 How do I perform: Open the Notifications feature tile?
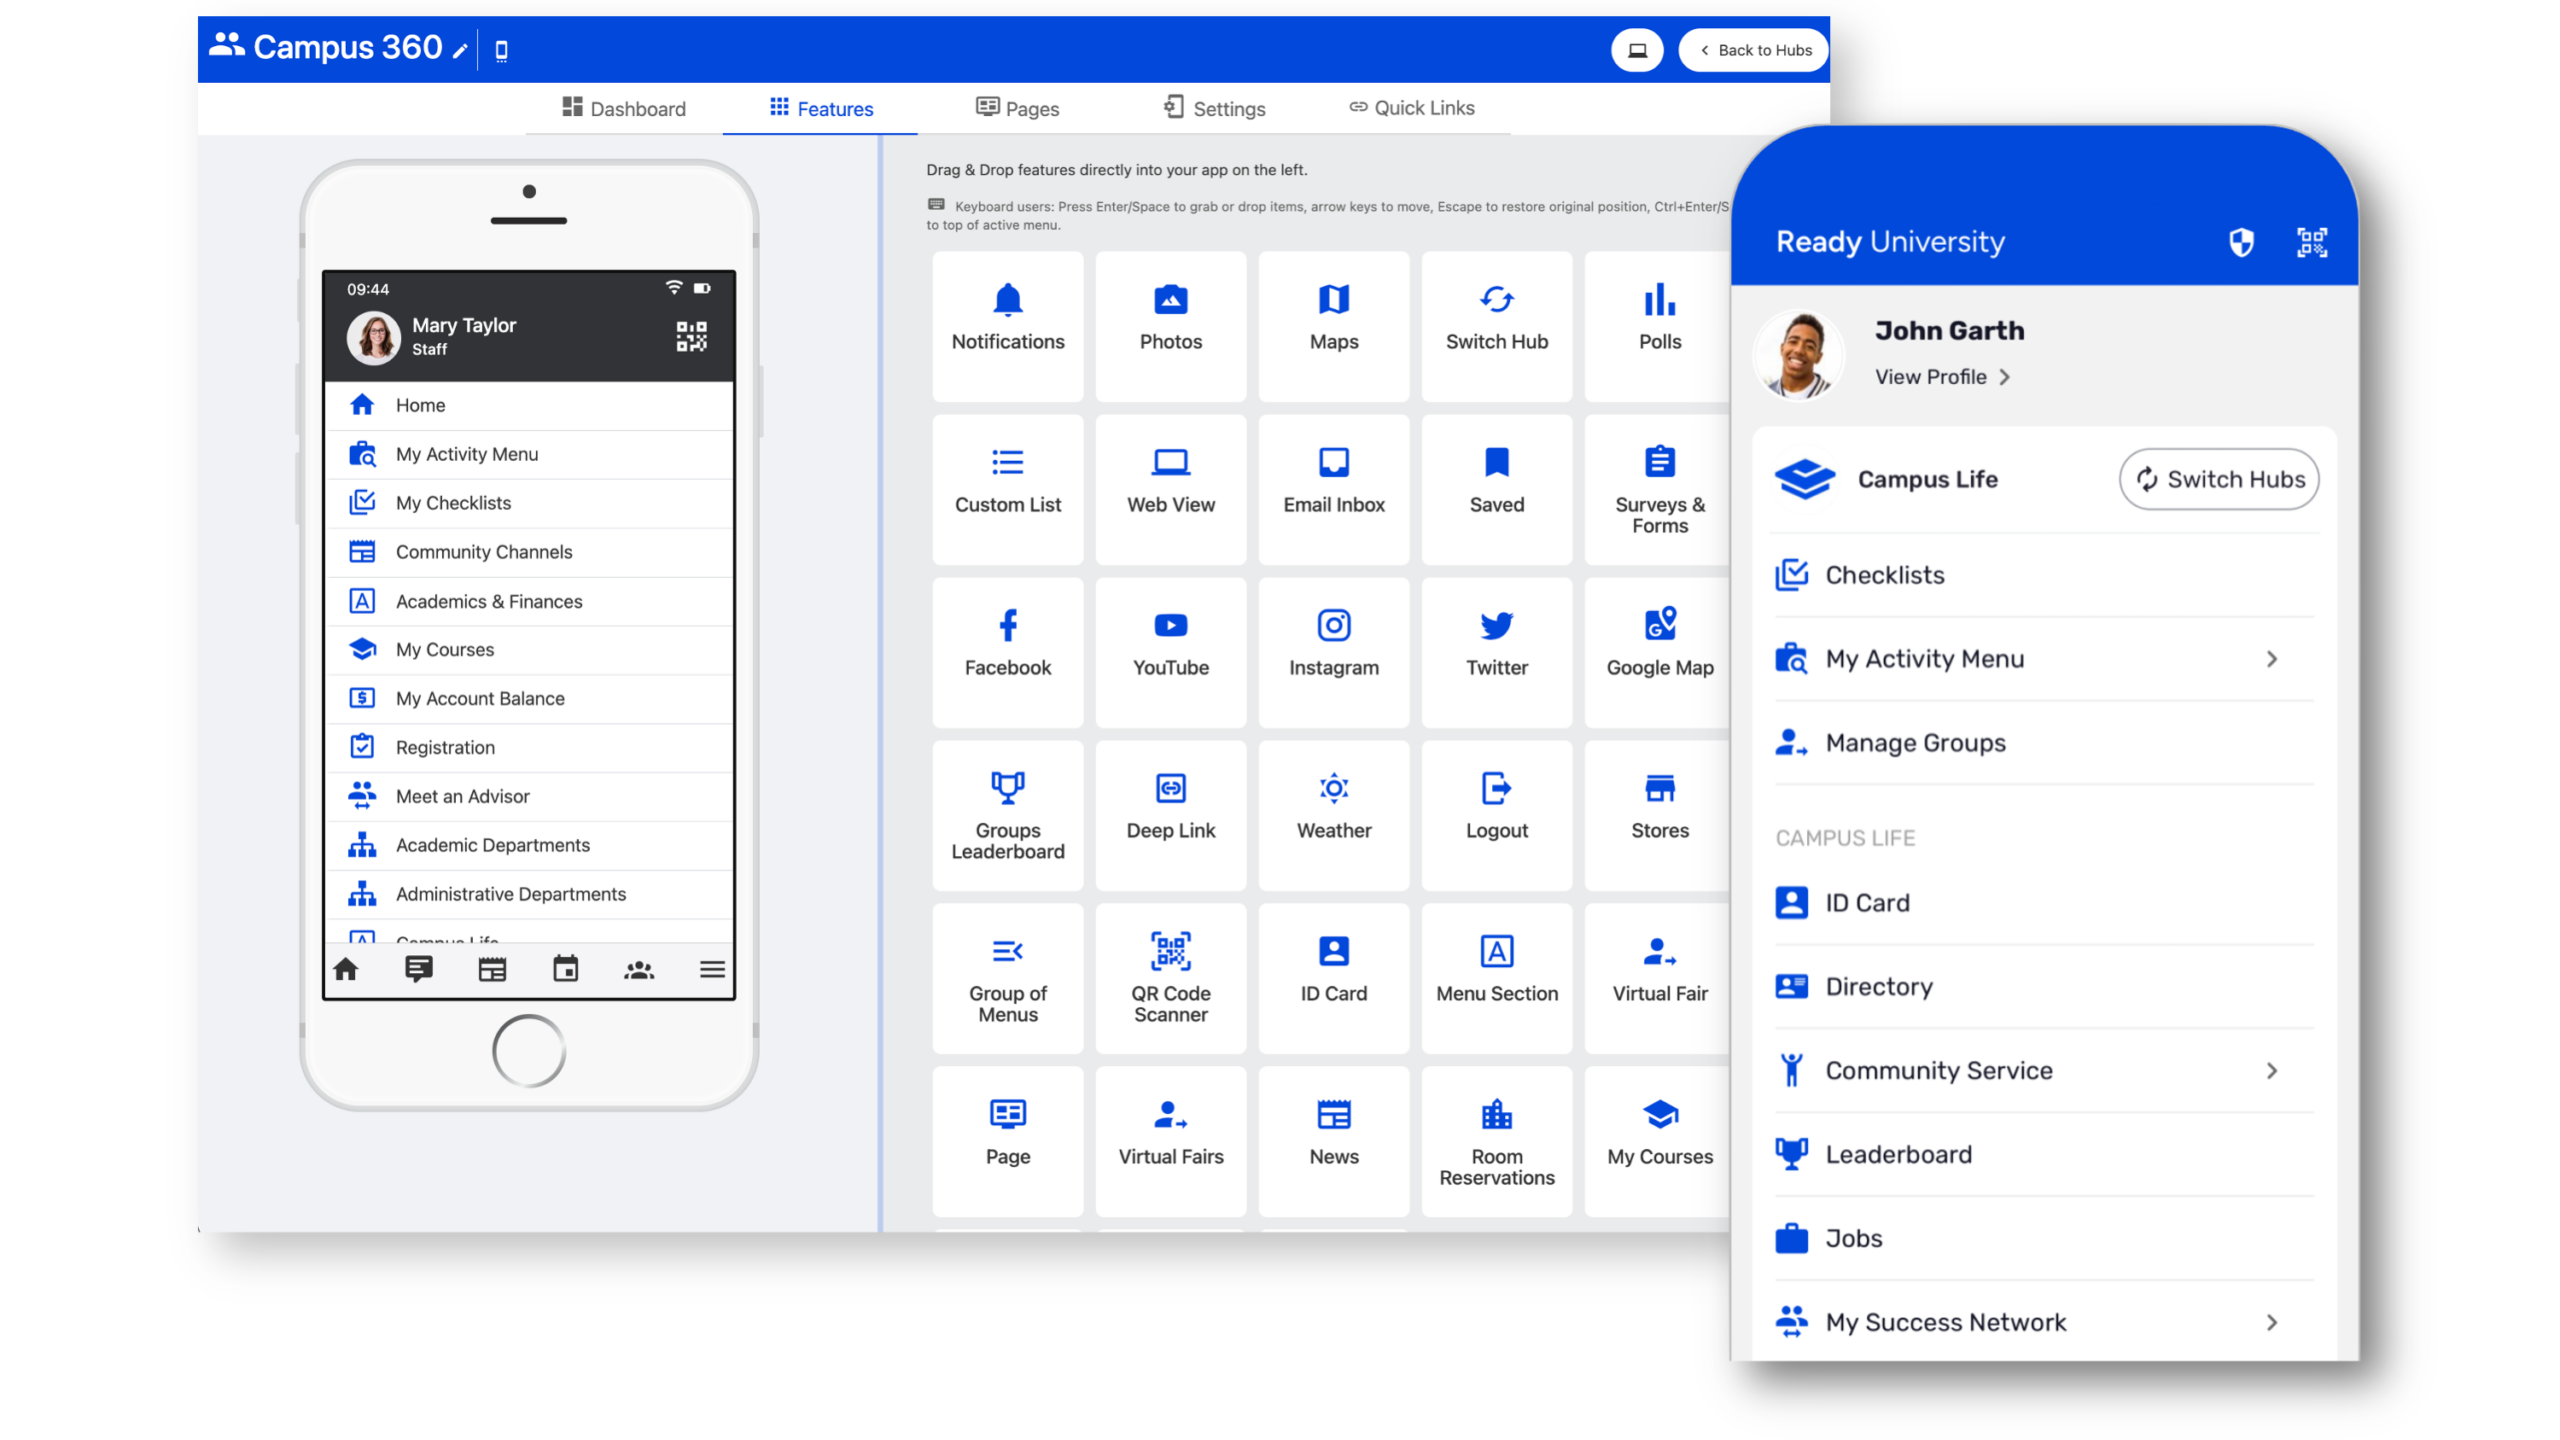[1007, 326]
